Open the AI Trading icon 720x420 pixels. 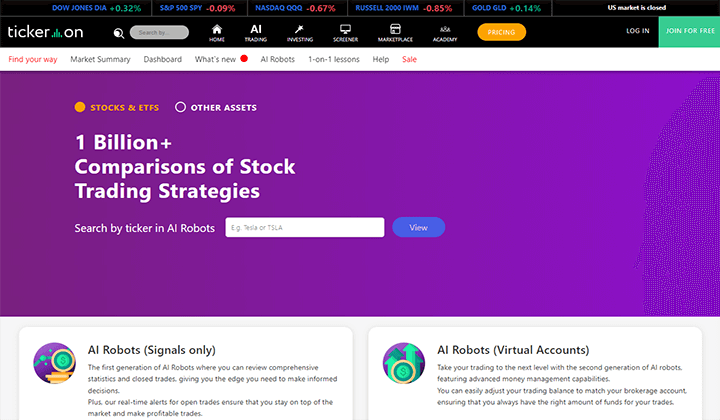coord(256,29)
